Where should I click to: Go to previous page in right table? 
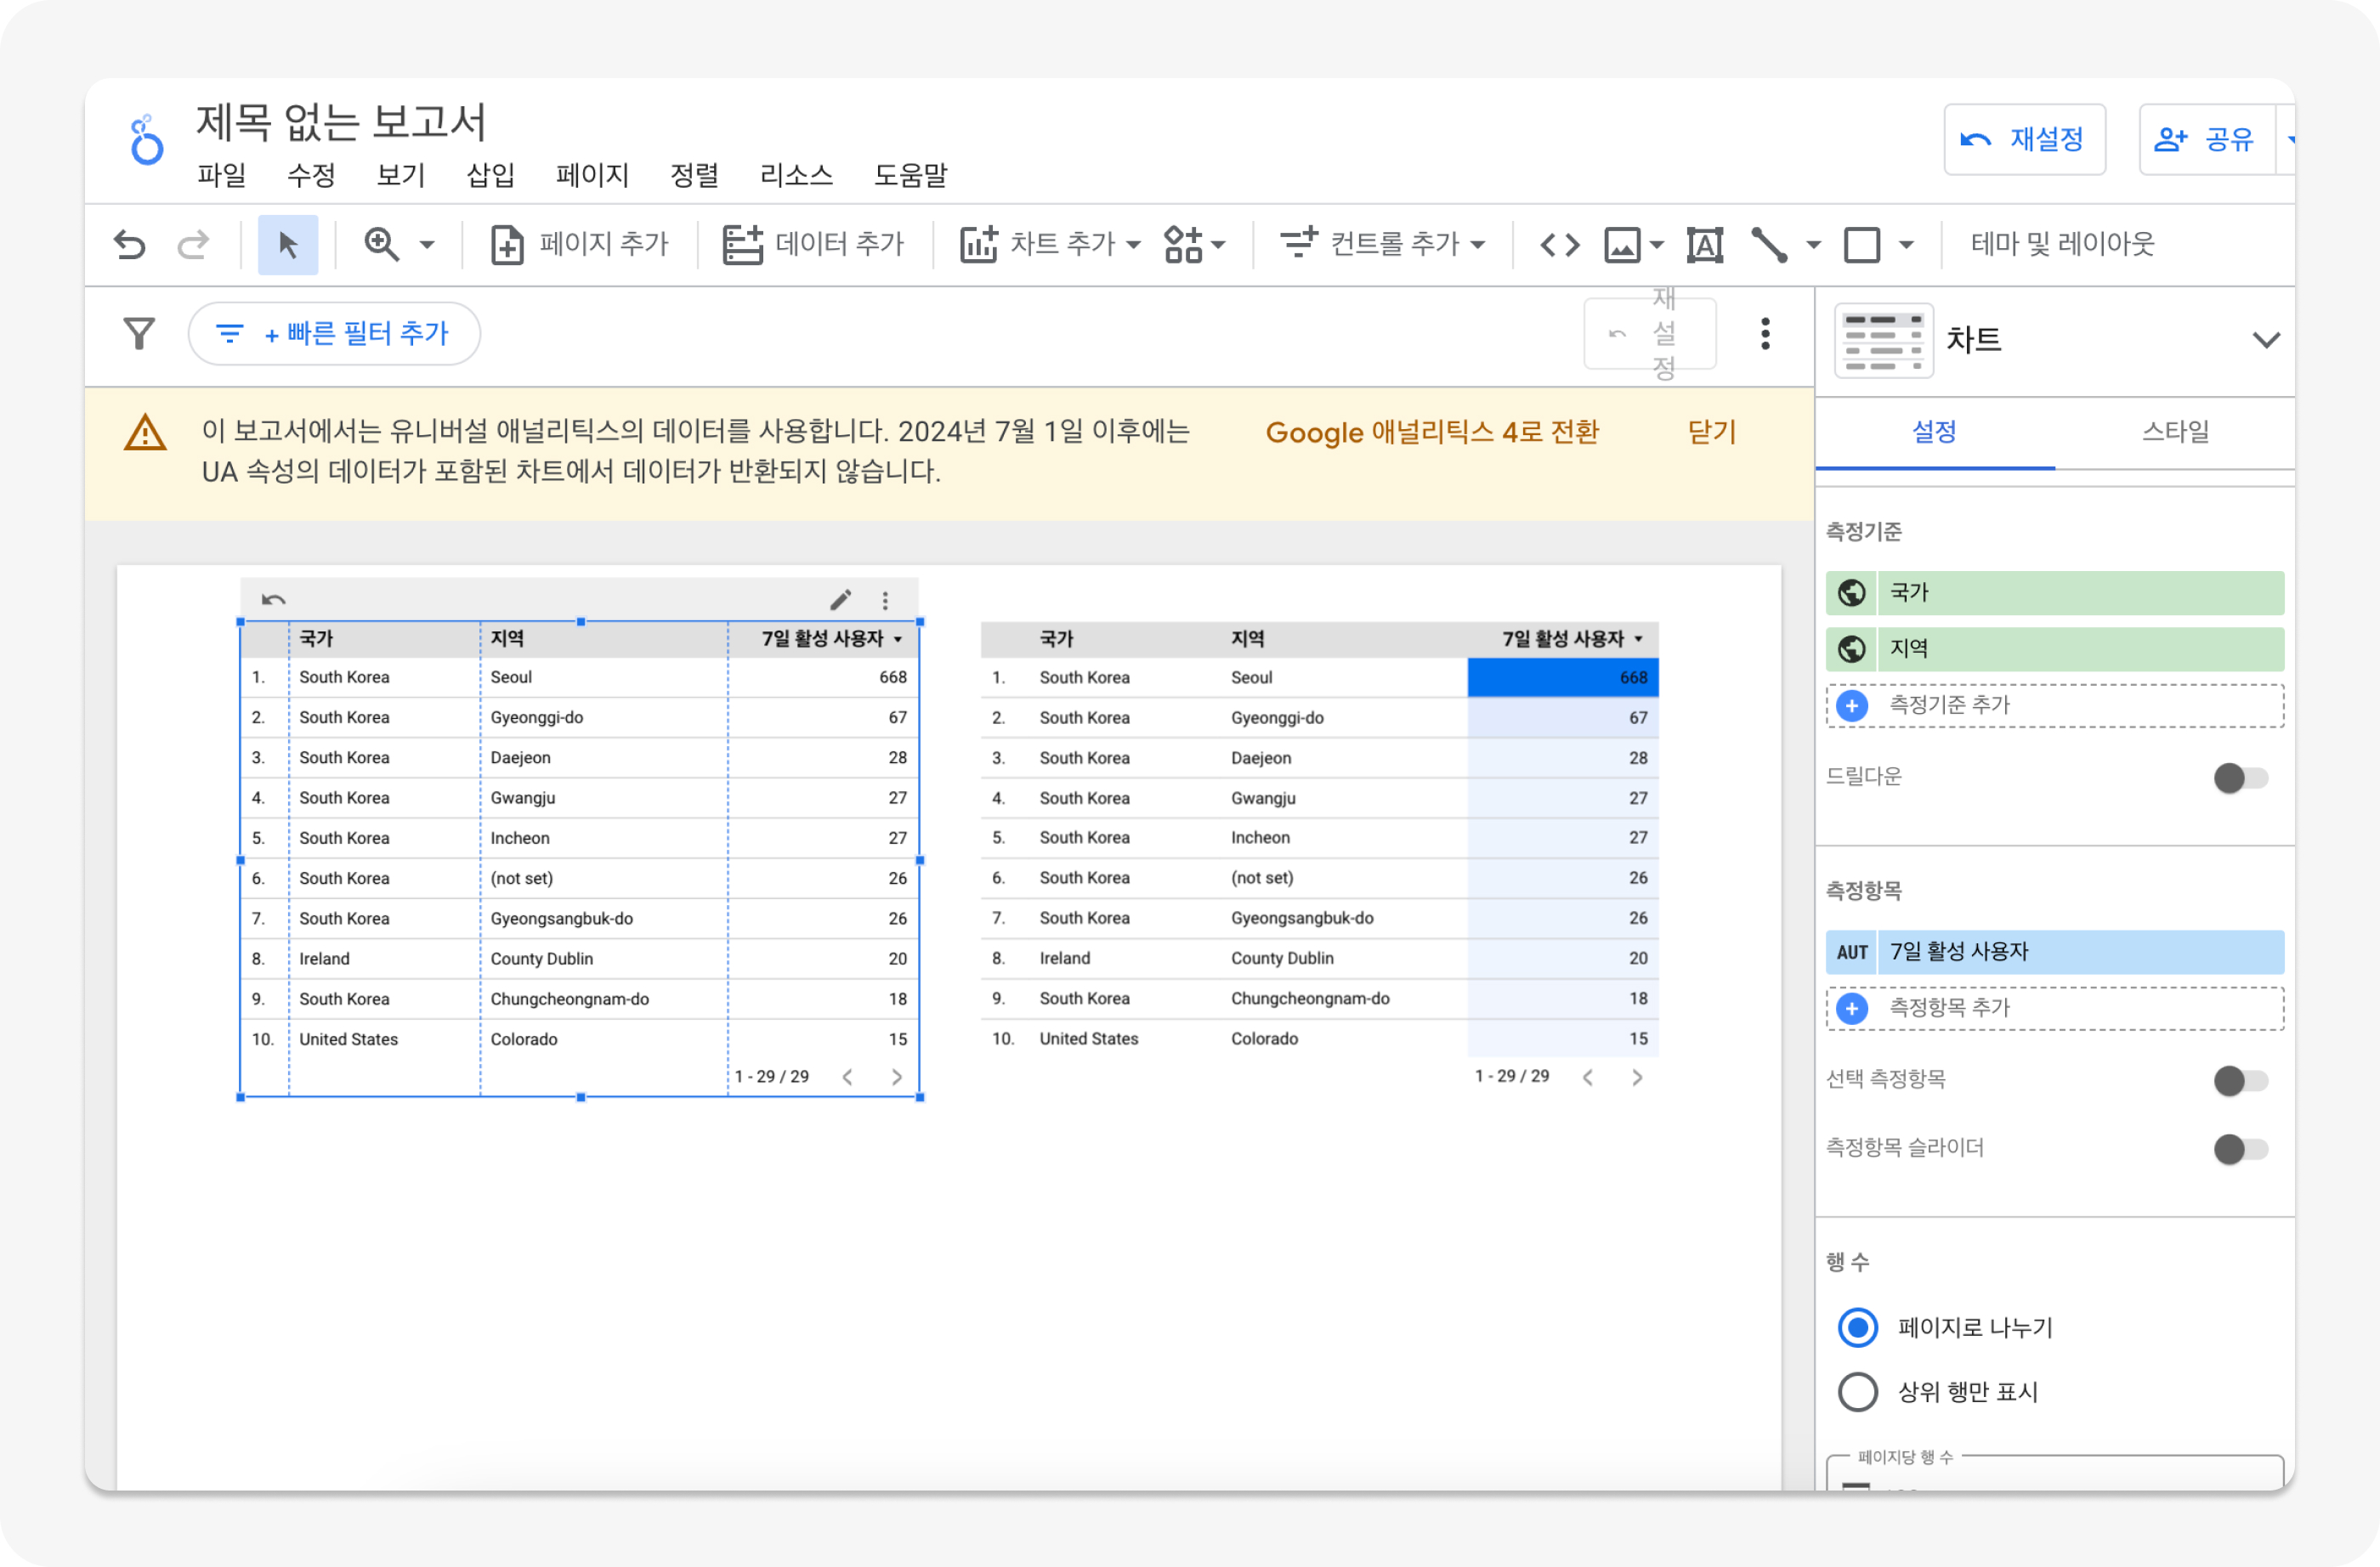[x=1587, y=1077]
